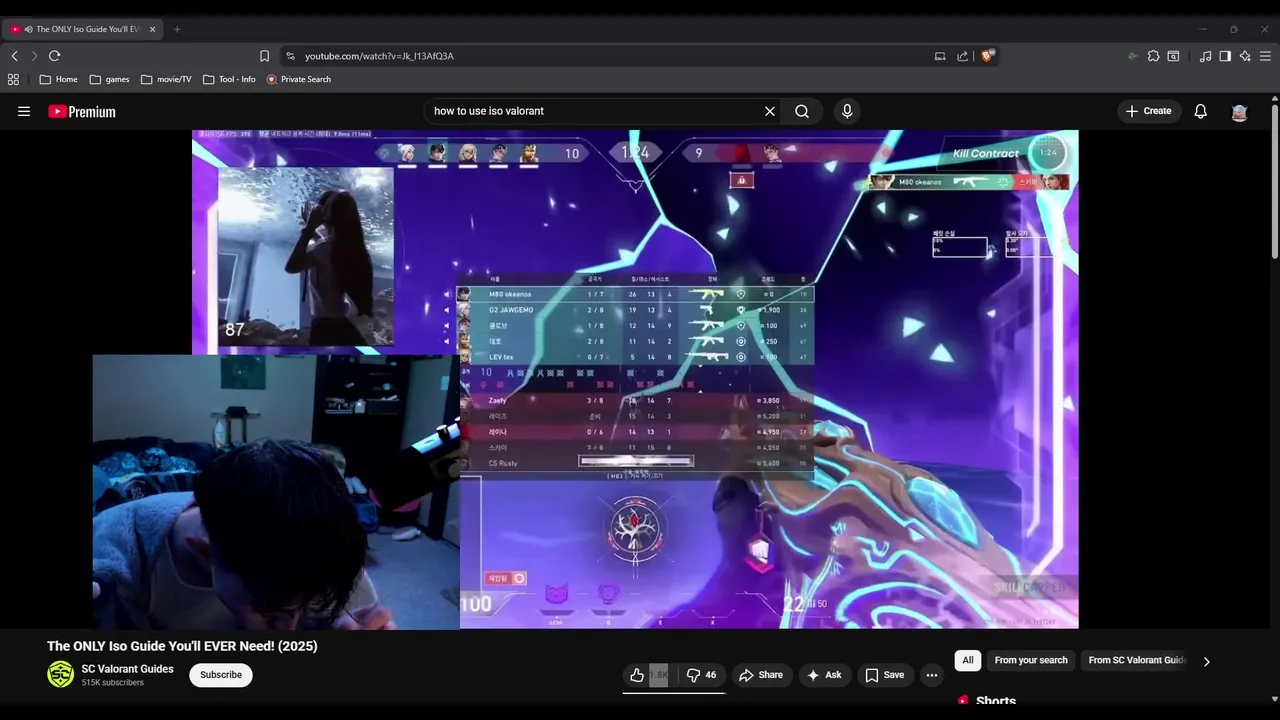Select the From SC Valorant Guides chip
Viewport: 1280px width, 720px height.
pyautogui.click(x=1137, y=660)
